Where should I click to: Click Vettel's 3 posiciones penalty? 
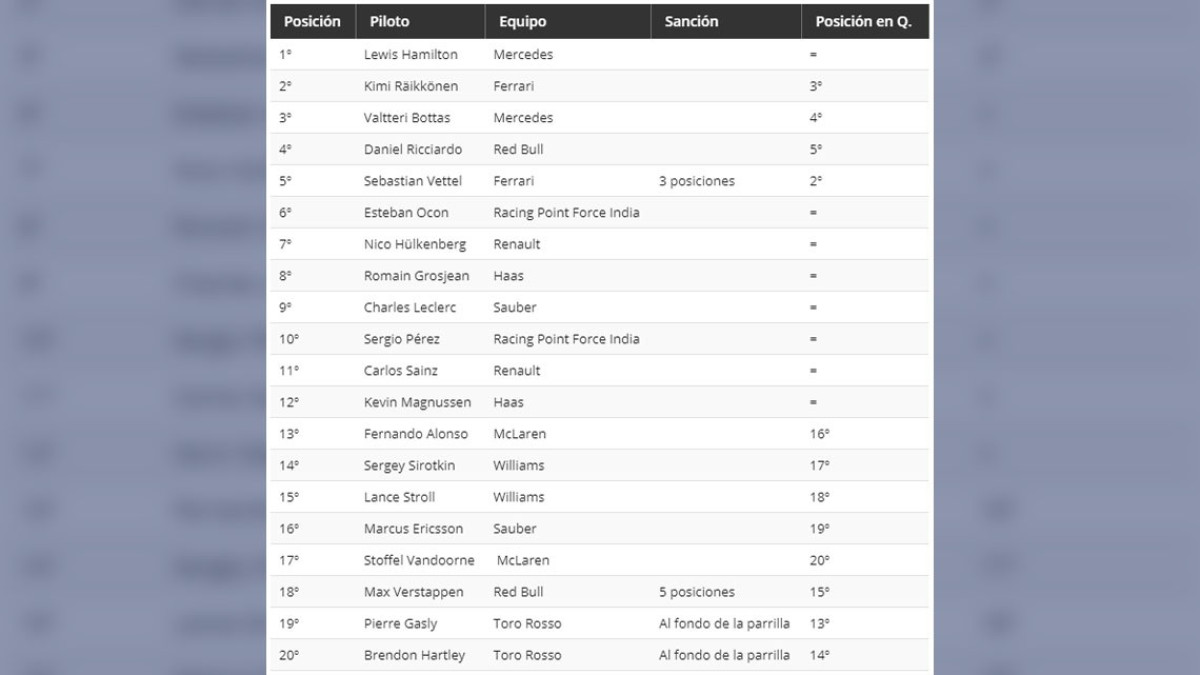pos(697,181)
